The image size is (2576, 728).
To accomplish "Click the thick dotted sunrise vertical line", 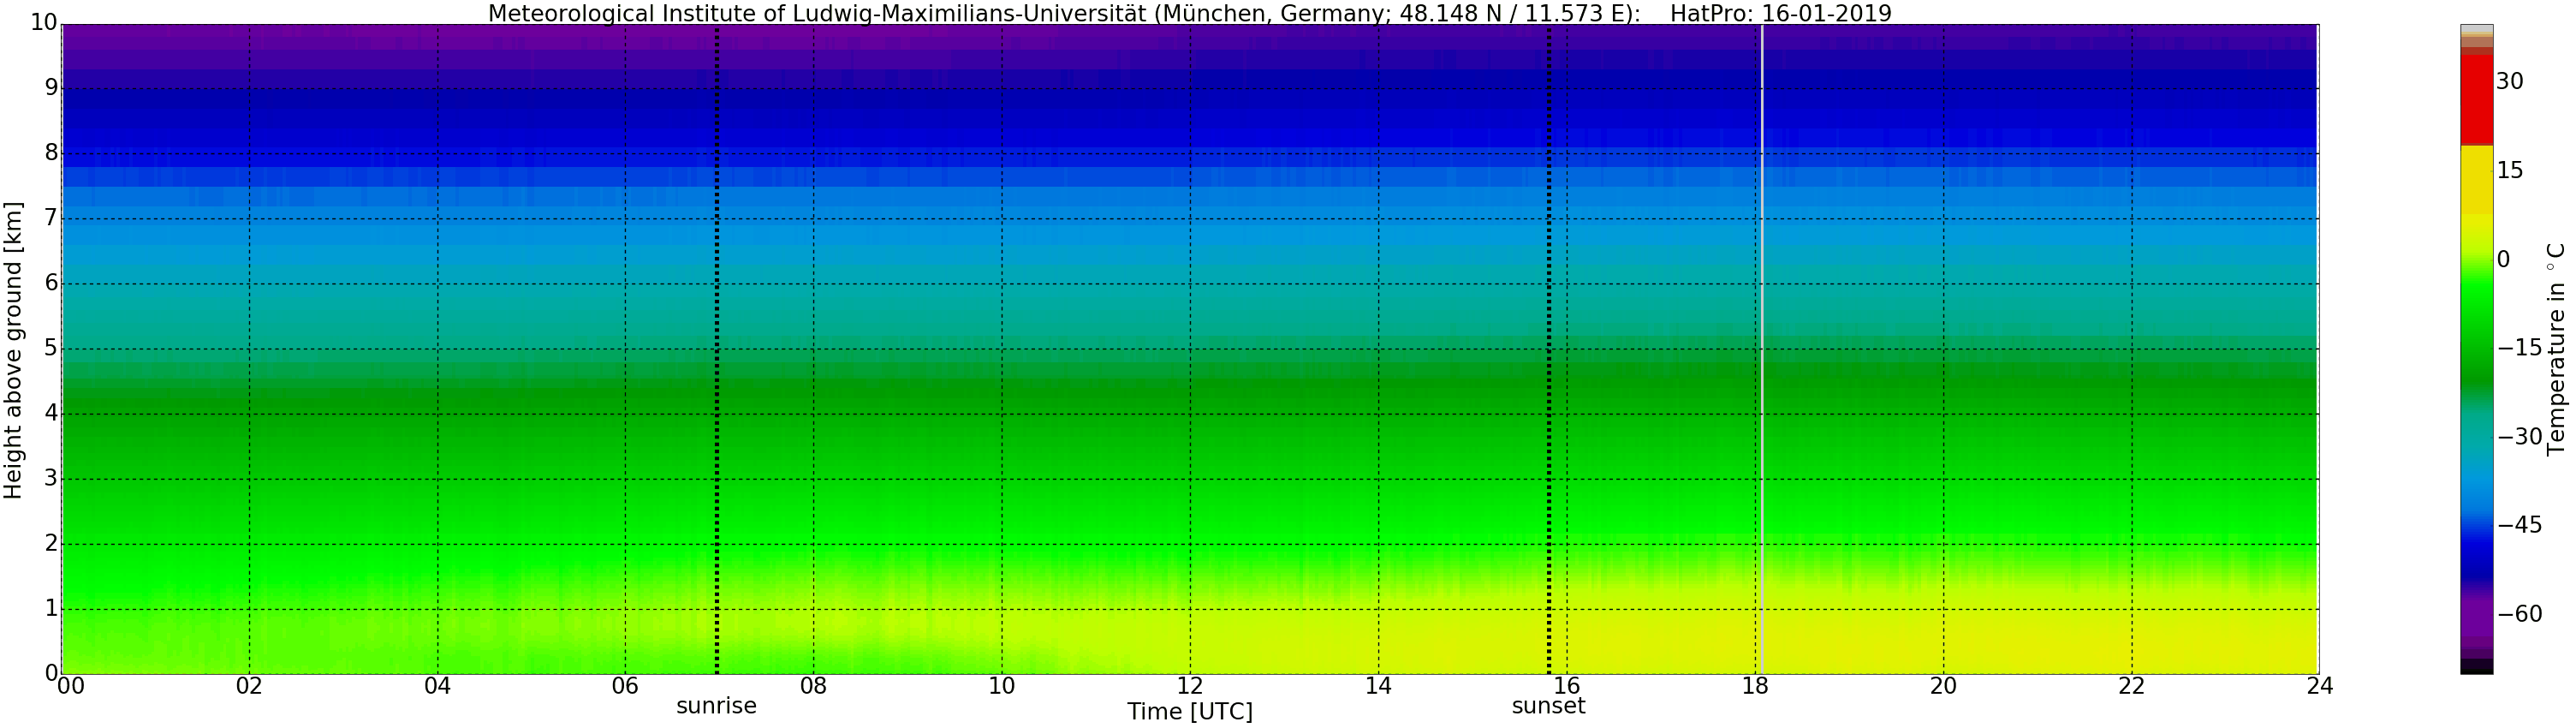I will (x=717, y=350).
